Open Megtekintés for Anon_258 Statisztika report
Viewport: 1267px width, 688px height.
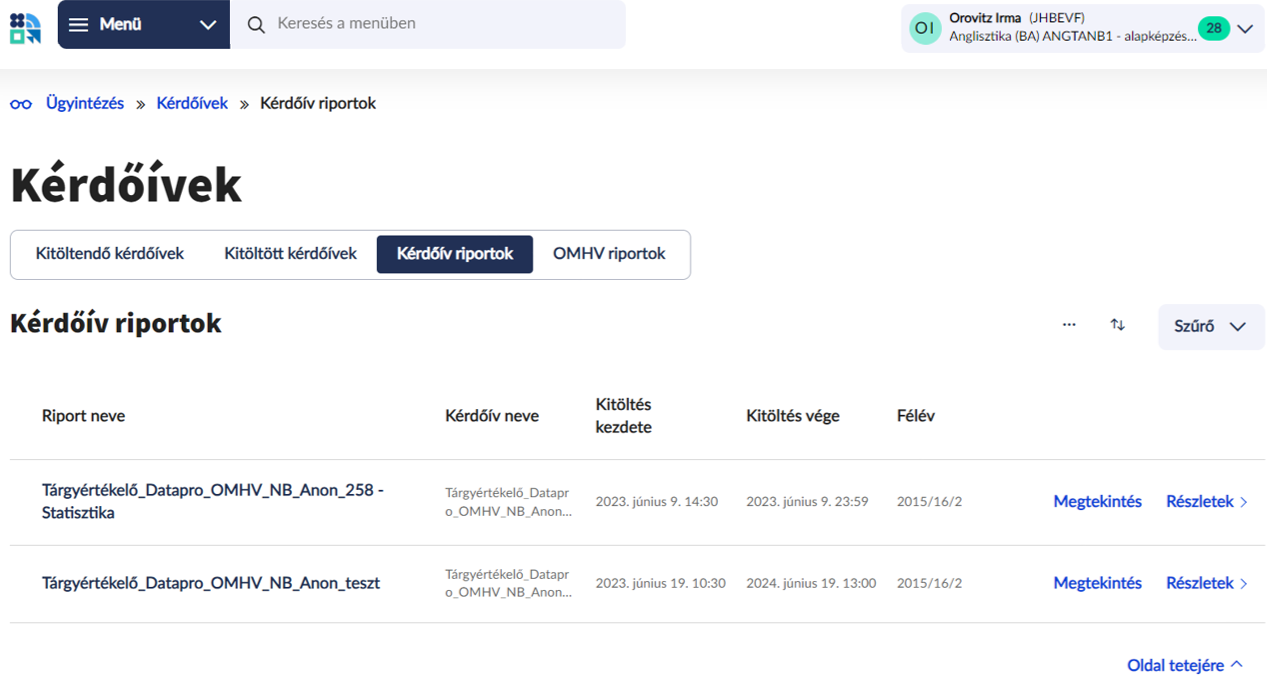pos(1097,501)
